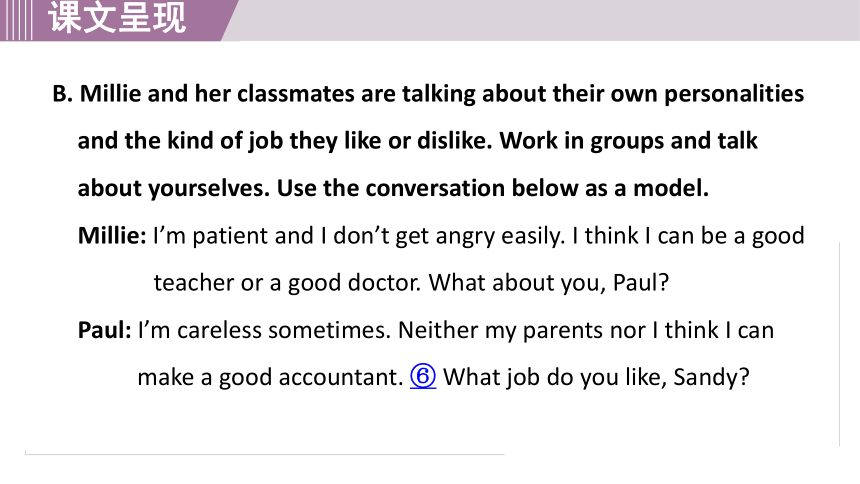Click the word 'personalities' in the instructions
The width and height of the screenshot is (860, 484).
[x=734, y=94]
